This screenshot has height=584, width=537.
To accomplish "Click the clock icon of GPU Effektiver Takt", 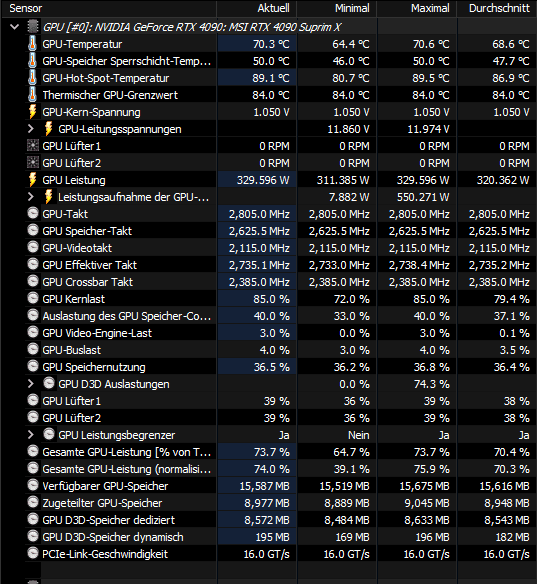I will pyautogui.click(x=33, y=264).
